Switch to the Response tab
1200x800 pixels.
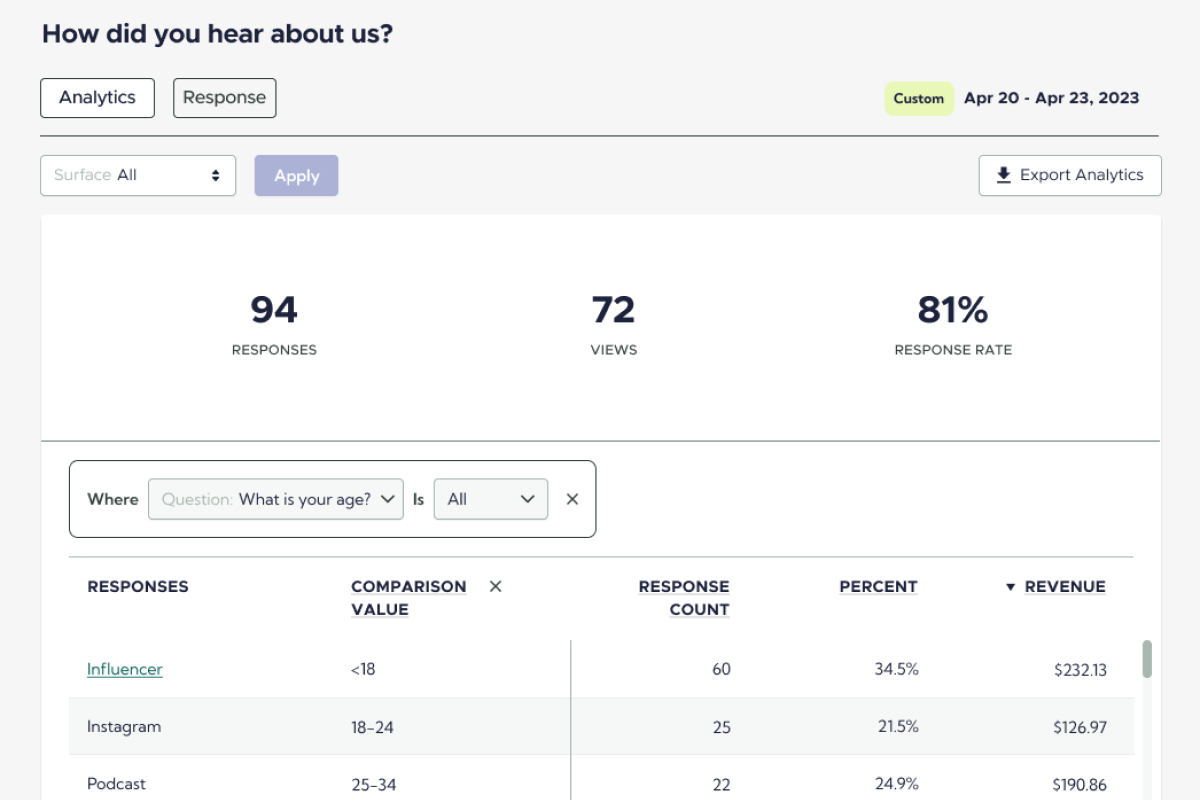224,98
